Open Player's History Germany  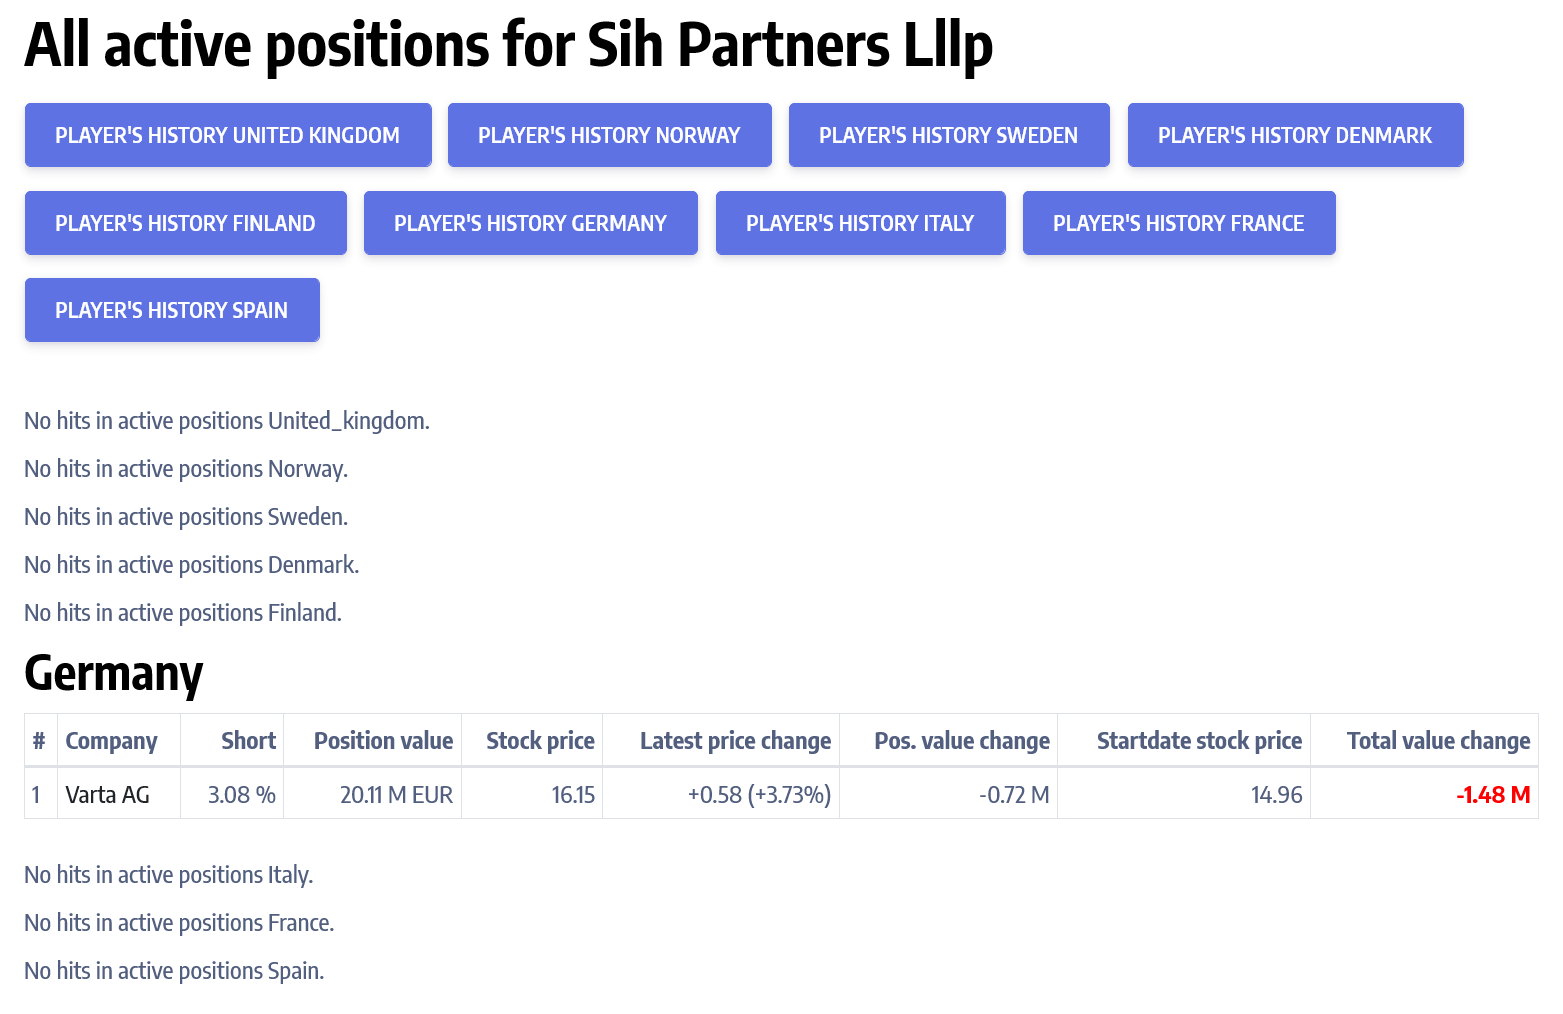[x=530, y=223]
